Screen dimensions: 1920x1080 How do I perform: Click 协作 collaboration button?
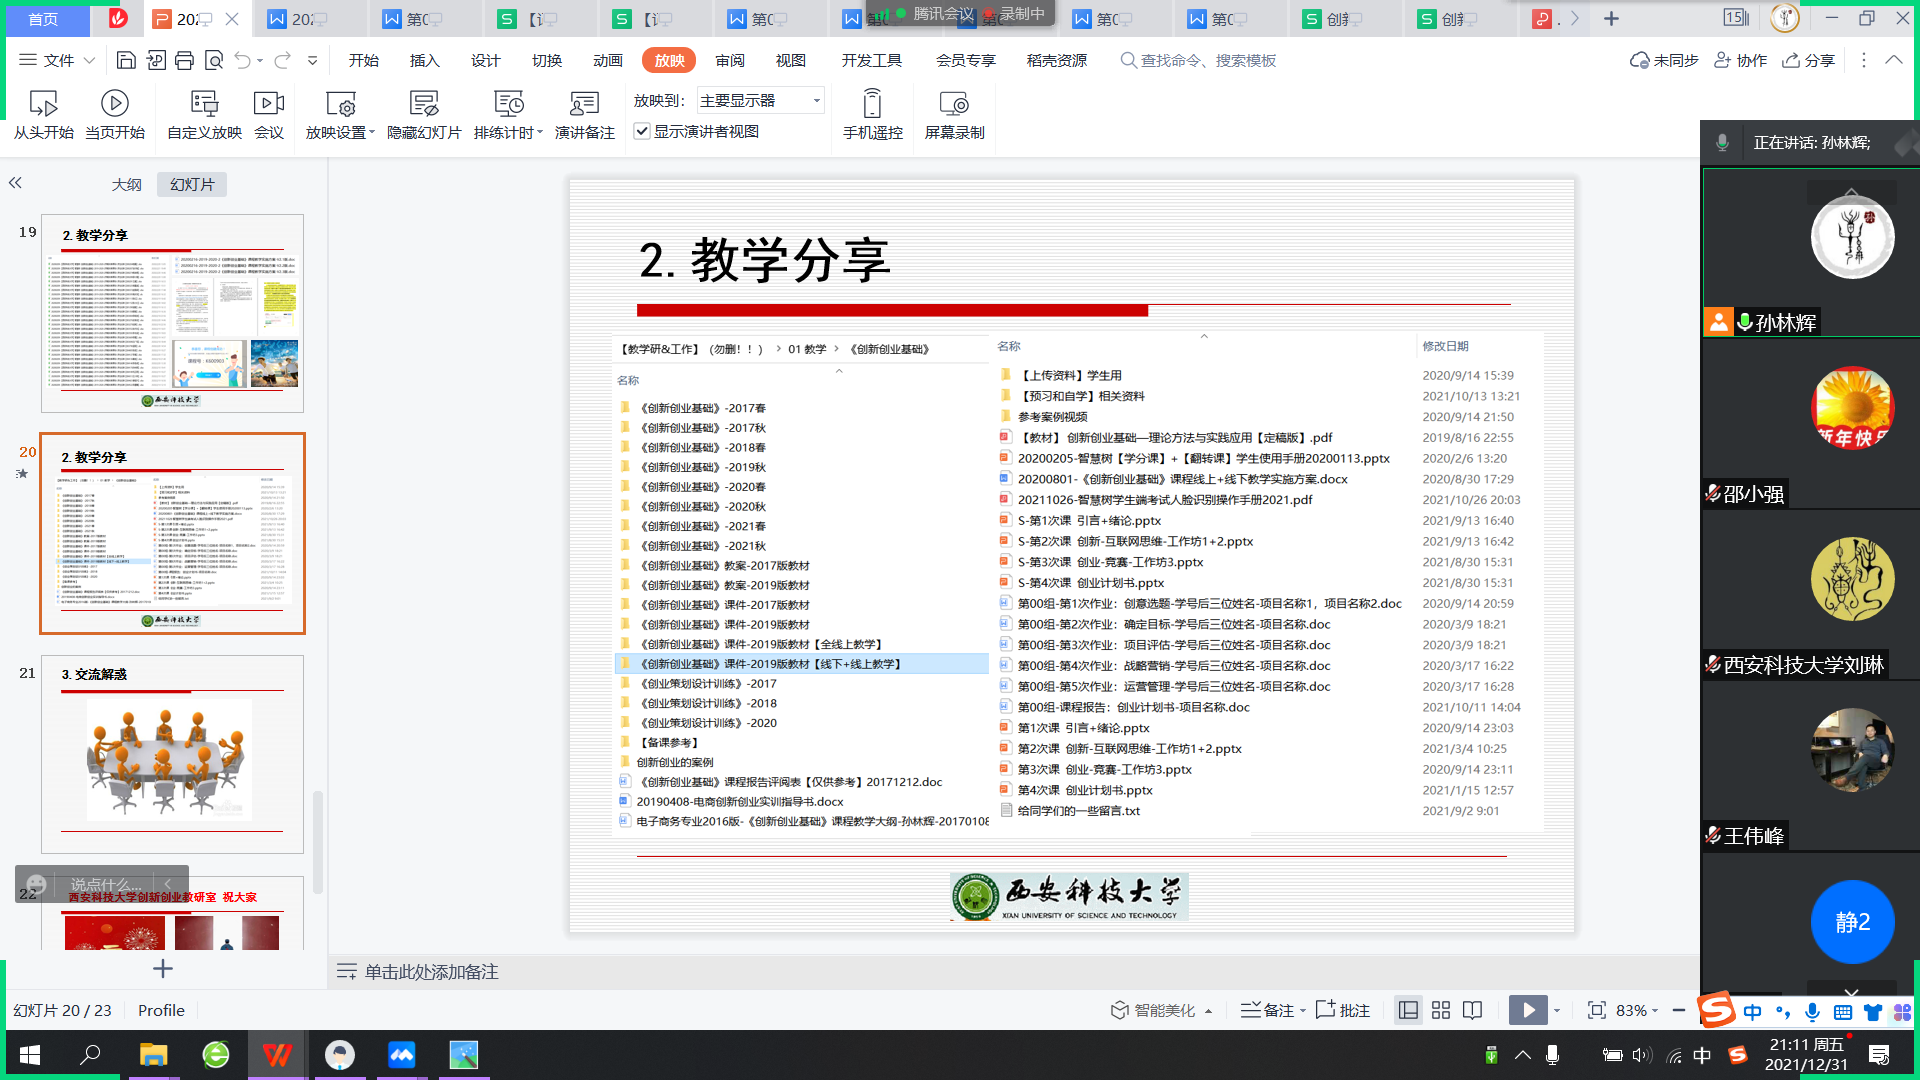(1740, 60)
